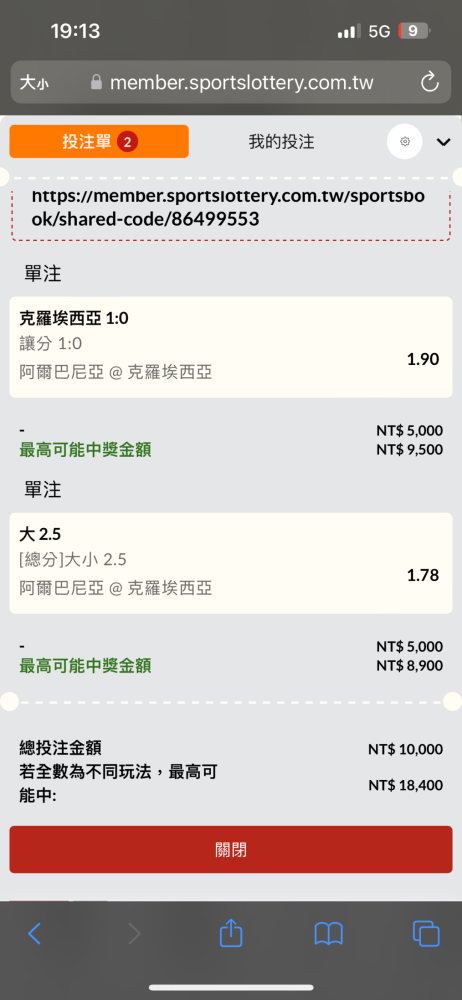Screen dimensions: 462x1000
Task: Open the Safari tabs overview icon
Action: click(x=426, y=934)
